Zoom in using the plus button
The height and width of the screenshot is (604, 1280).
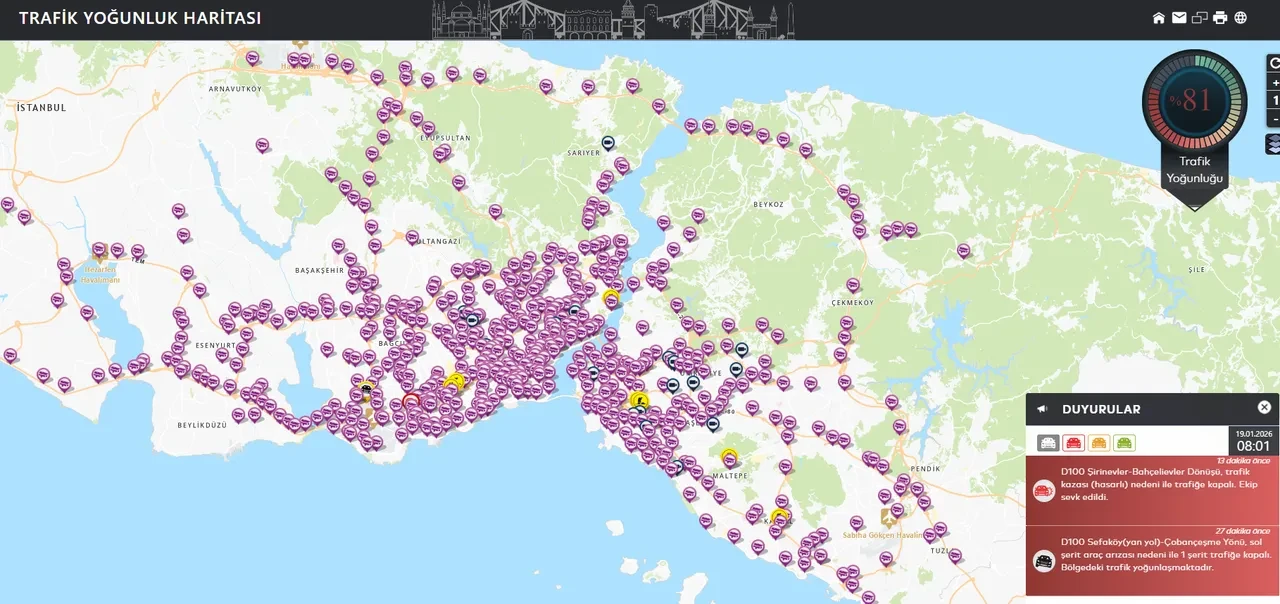point(1274,82)
